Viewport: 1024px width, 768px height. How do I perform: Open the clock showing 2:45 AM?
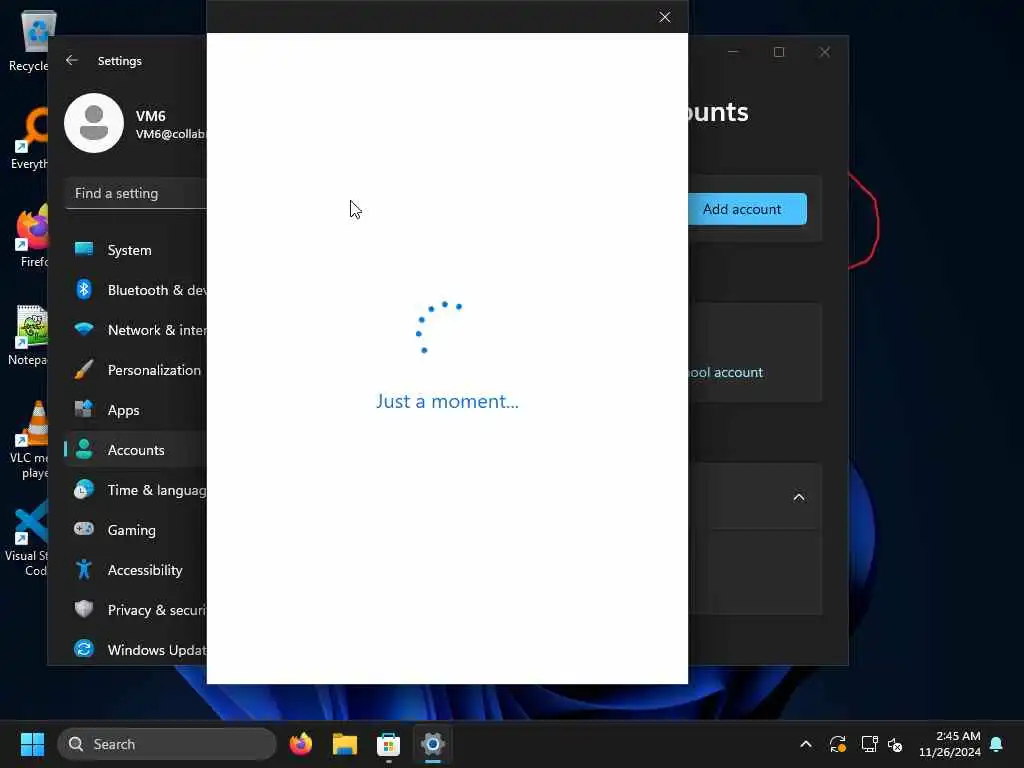(x=950, y=744)
